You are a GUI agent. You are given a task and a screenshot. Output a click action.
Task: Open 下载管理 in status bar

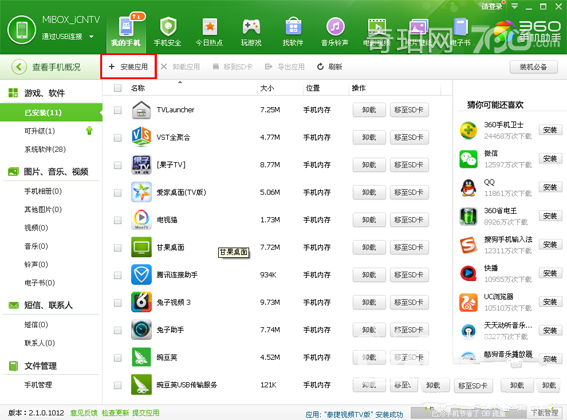point(544,412)
